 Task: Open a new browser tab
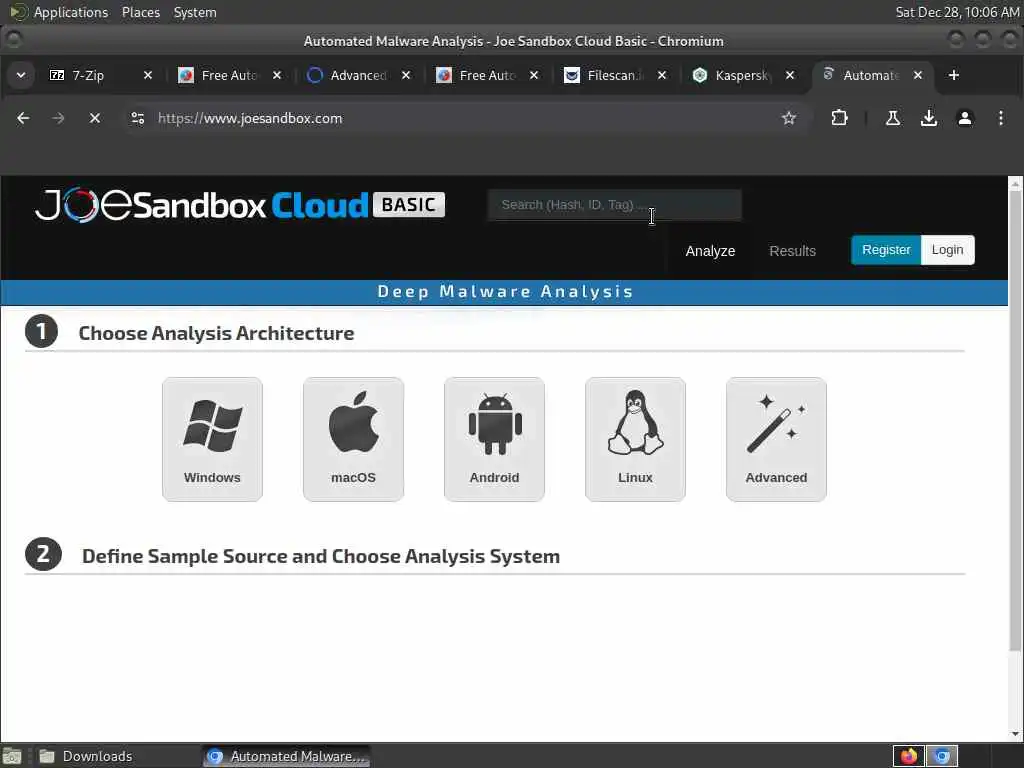pyautogui.click(x=953, y=75)
